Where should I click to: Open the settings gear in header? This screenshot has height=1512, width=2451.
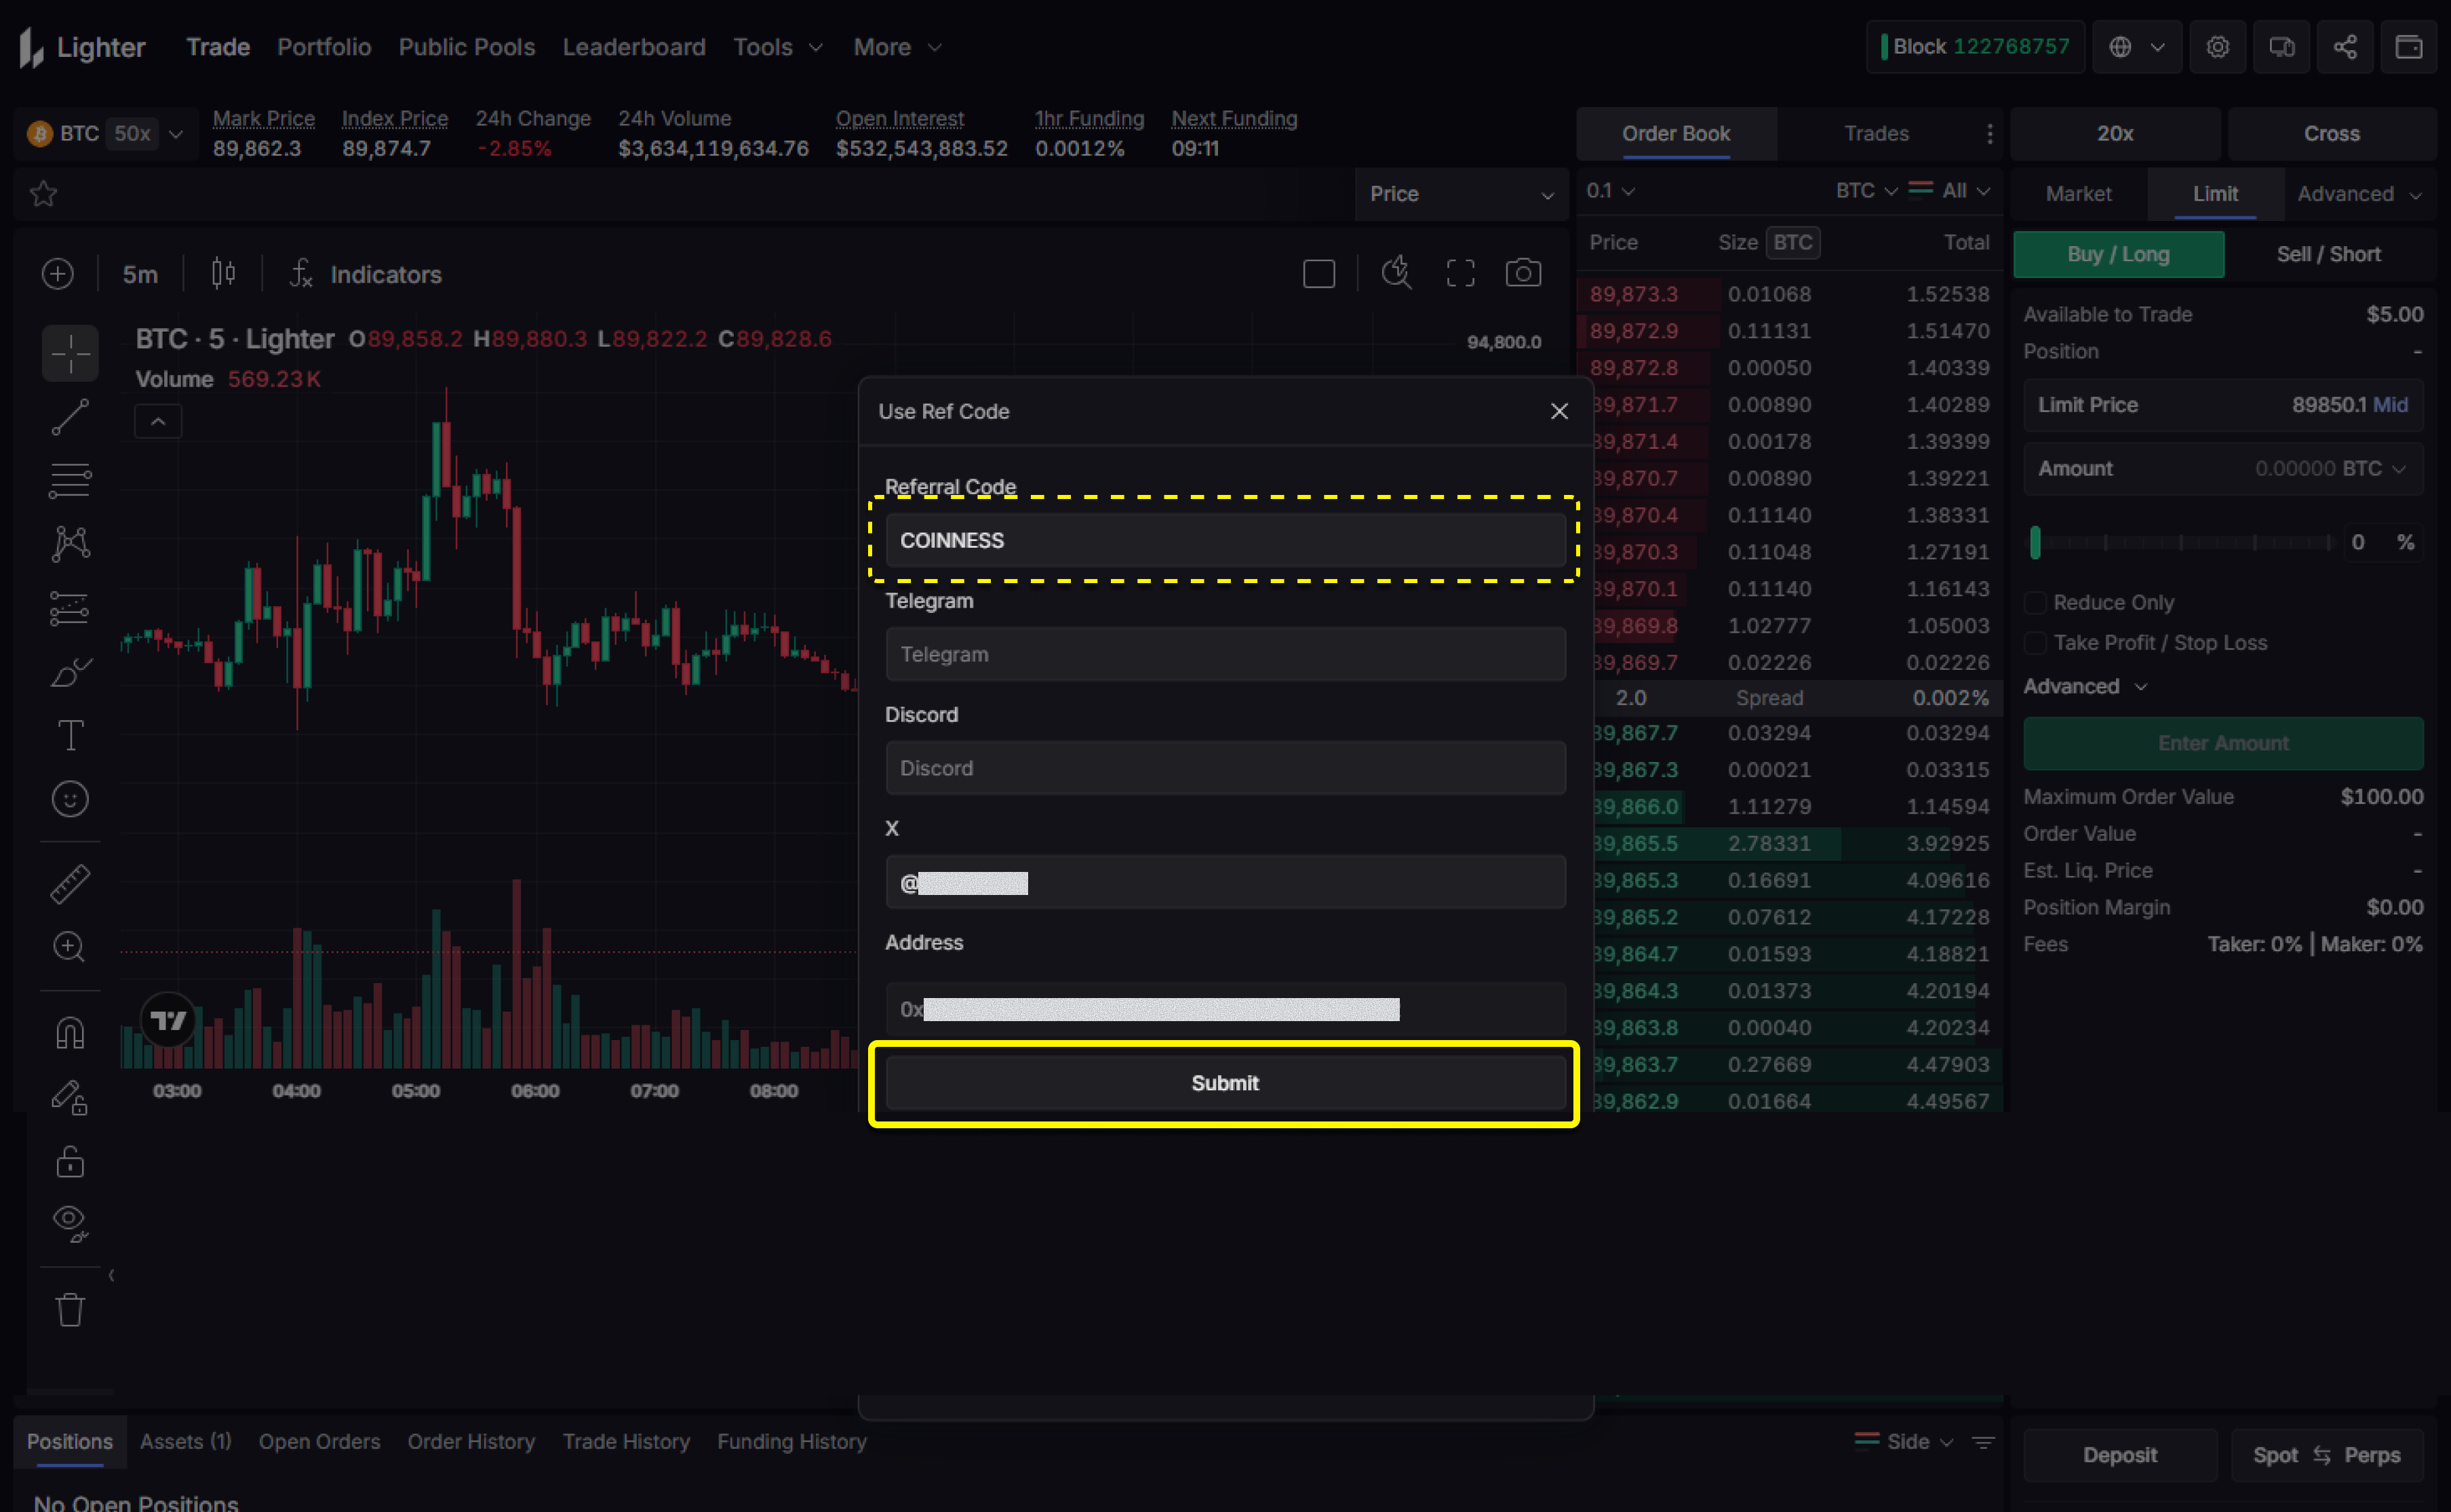click(2217, 47)
